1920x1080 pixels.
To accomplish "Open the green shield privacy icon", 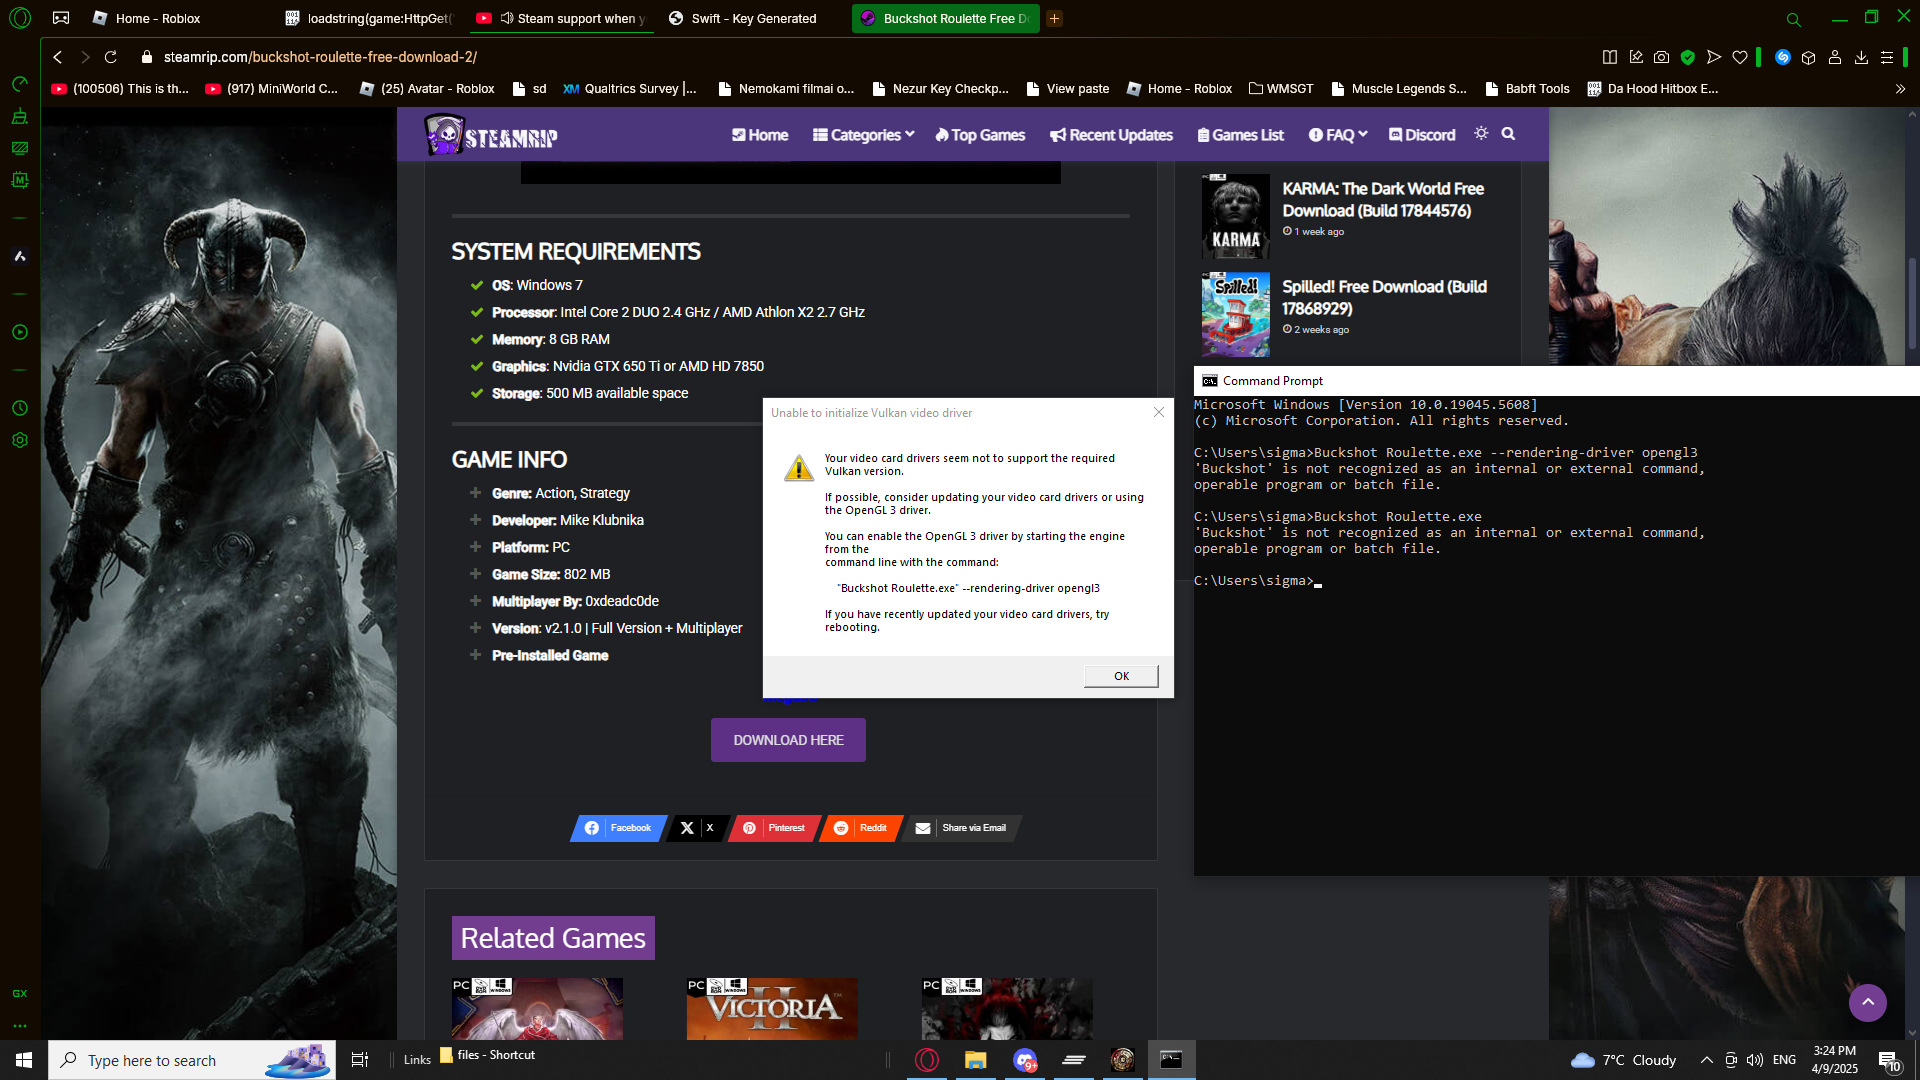I will [1688, 57].
